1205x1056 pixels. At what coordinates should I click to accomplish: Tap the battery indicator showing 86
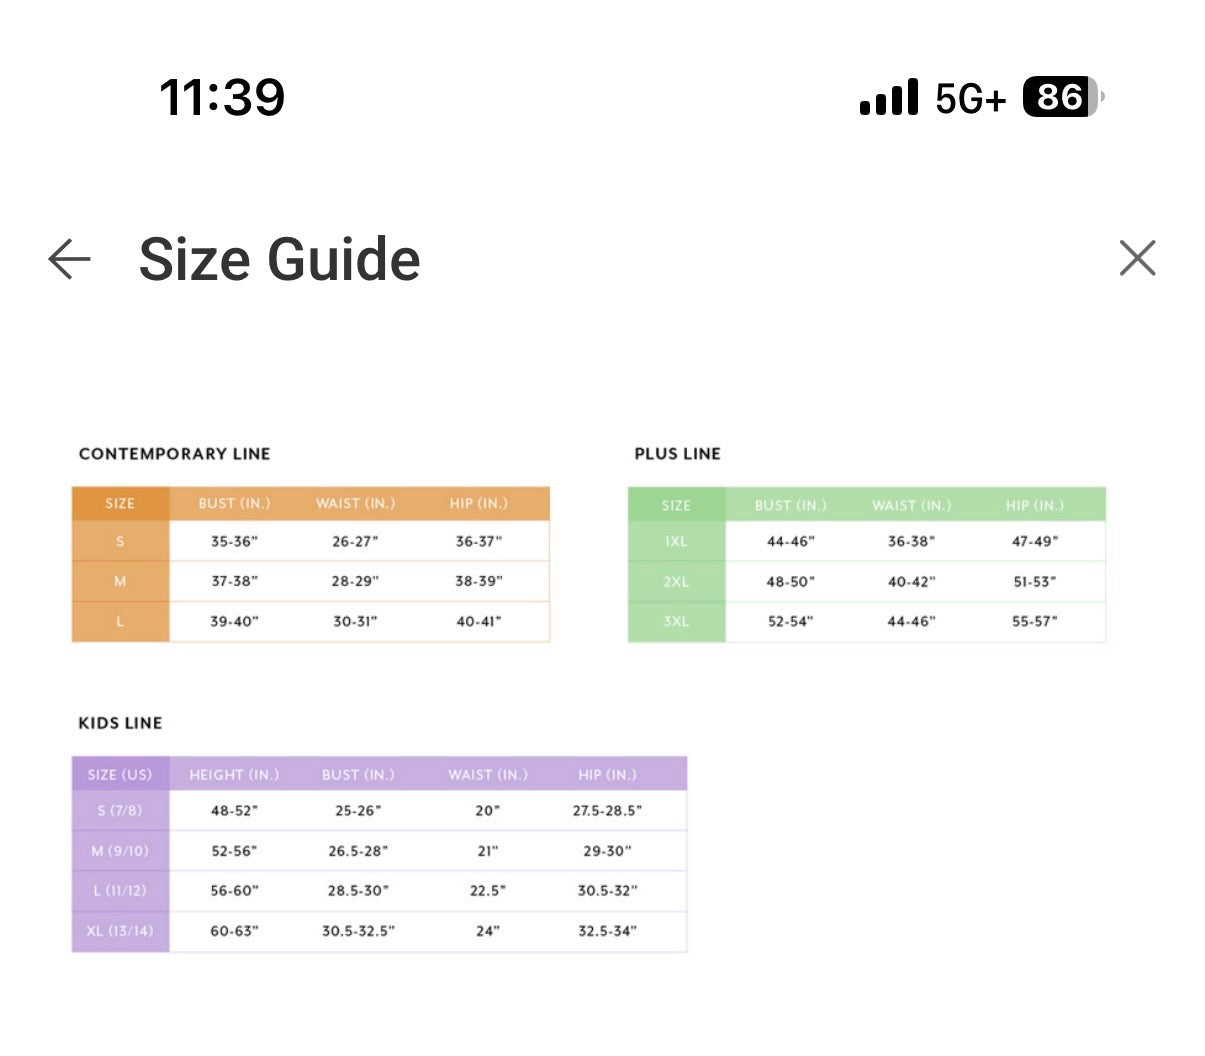tap(1063, 97)
